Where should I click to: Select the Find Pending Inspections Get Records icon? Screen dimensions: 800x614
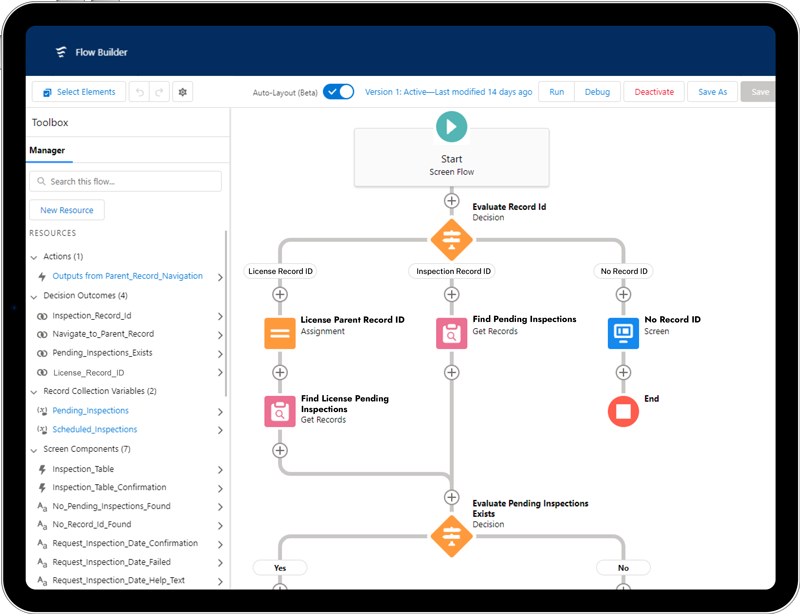click(452, 333)
